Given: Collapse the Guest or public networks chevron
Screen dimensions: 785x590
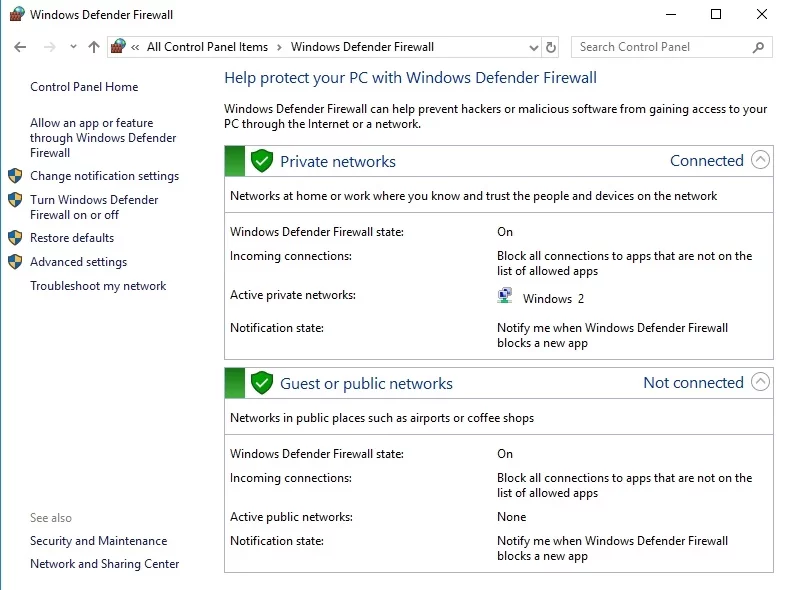Looking at the screenshot, I should [x=760, y=382].
